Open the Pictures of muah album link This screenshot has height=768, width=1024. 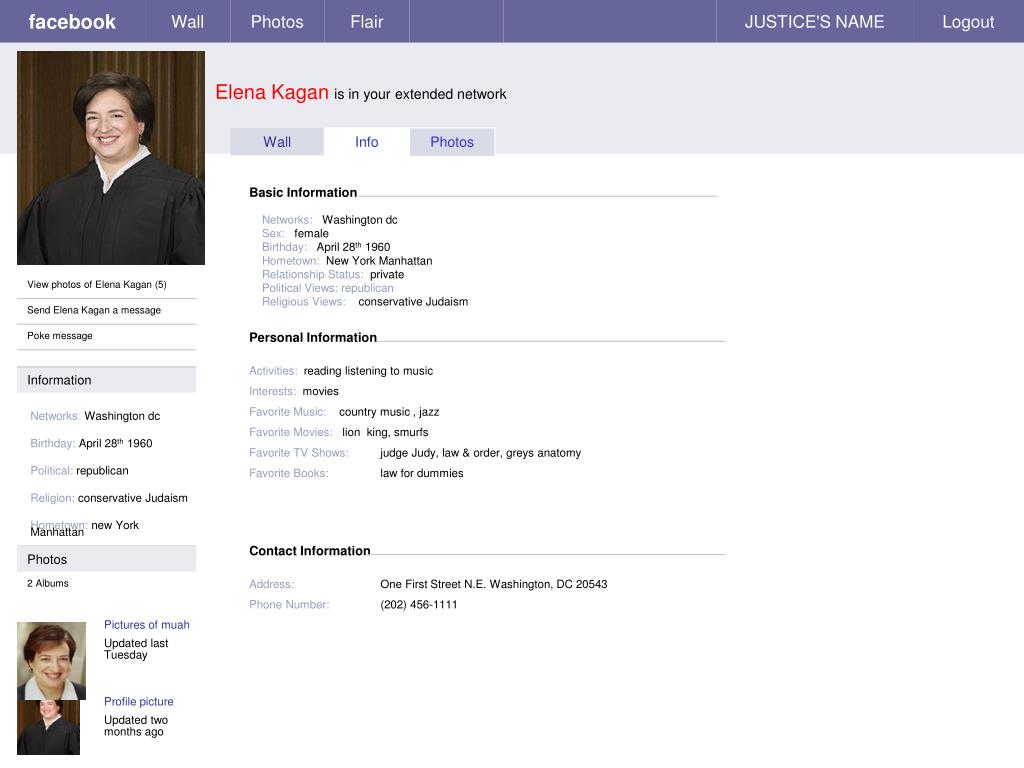tap(147, 624)
